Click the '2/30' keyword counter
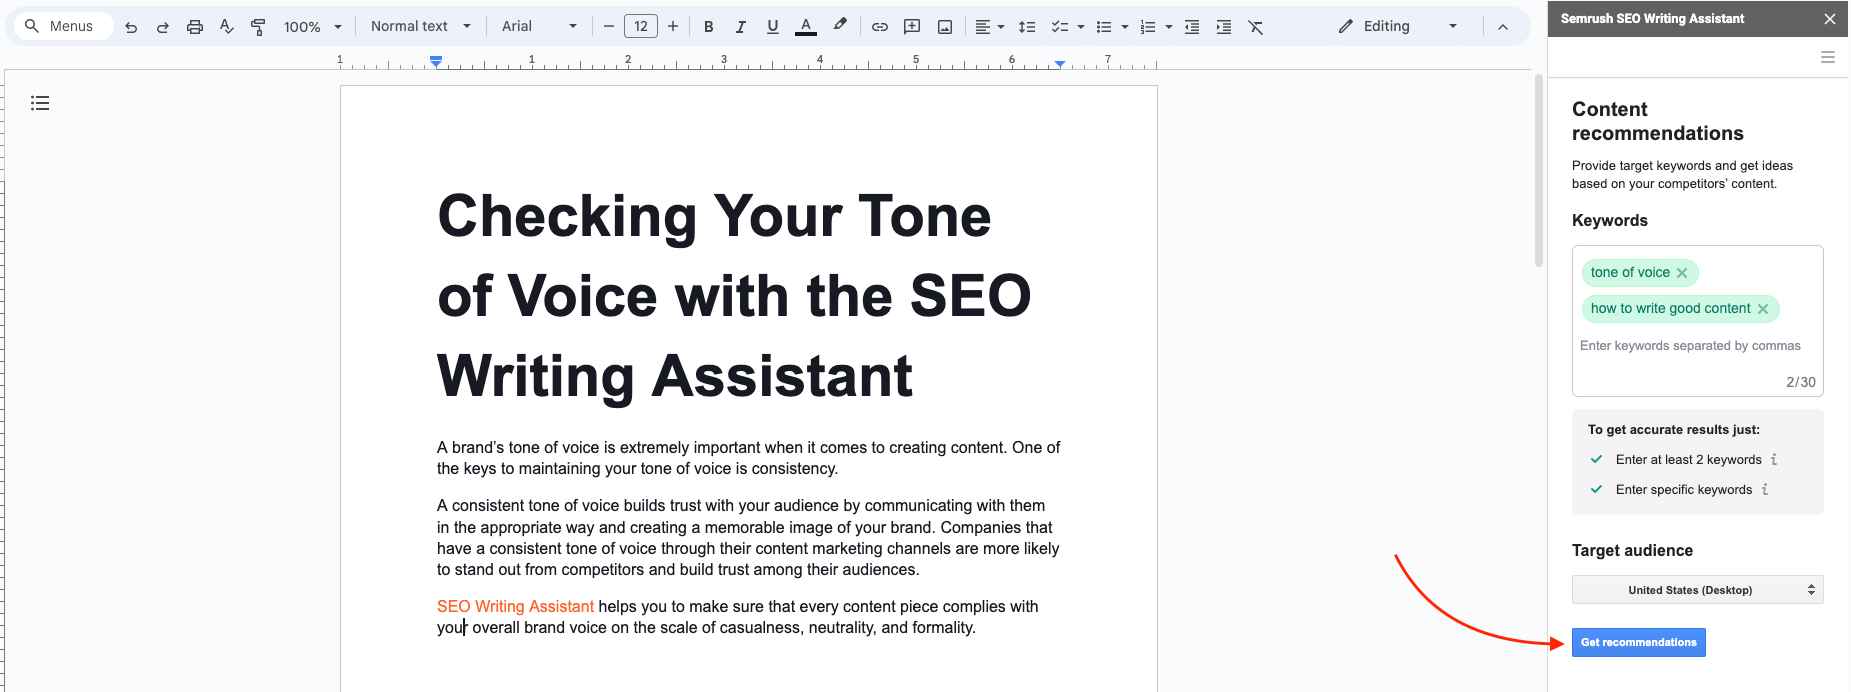1851x692 pixels. pyautogui.click(x=1801, y=382)
